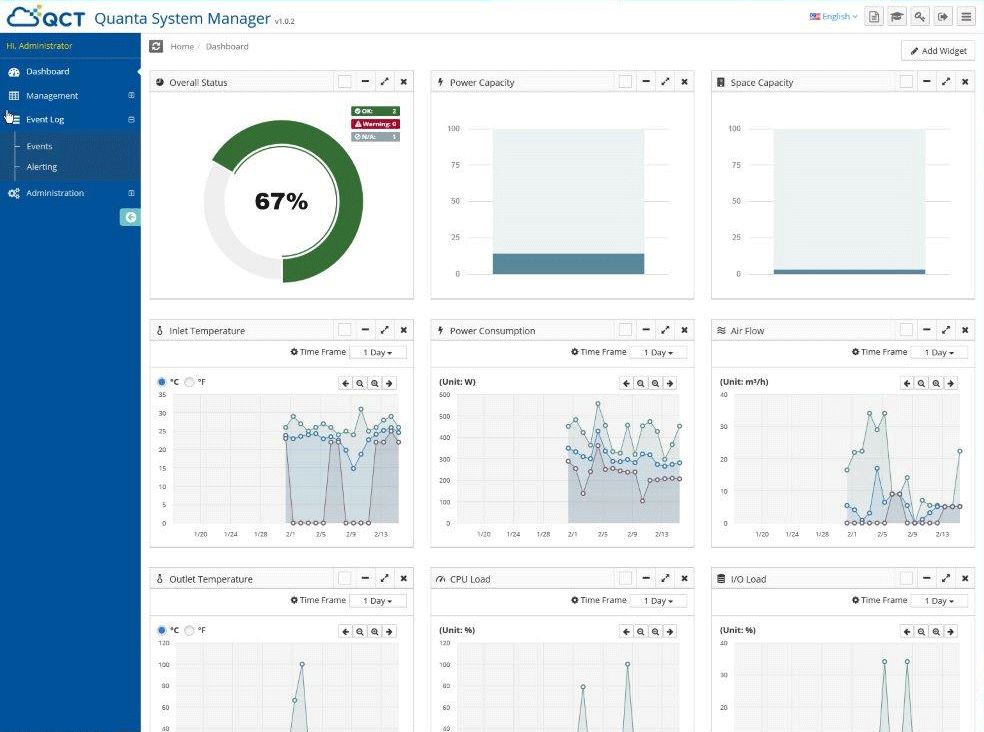
Task: Select the °C radio in Inlet Temperature
Action: (161, 382)
